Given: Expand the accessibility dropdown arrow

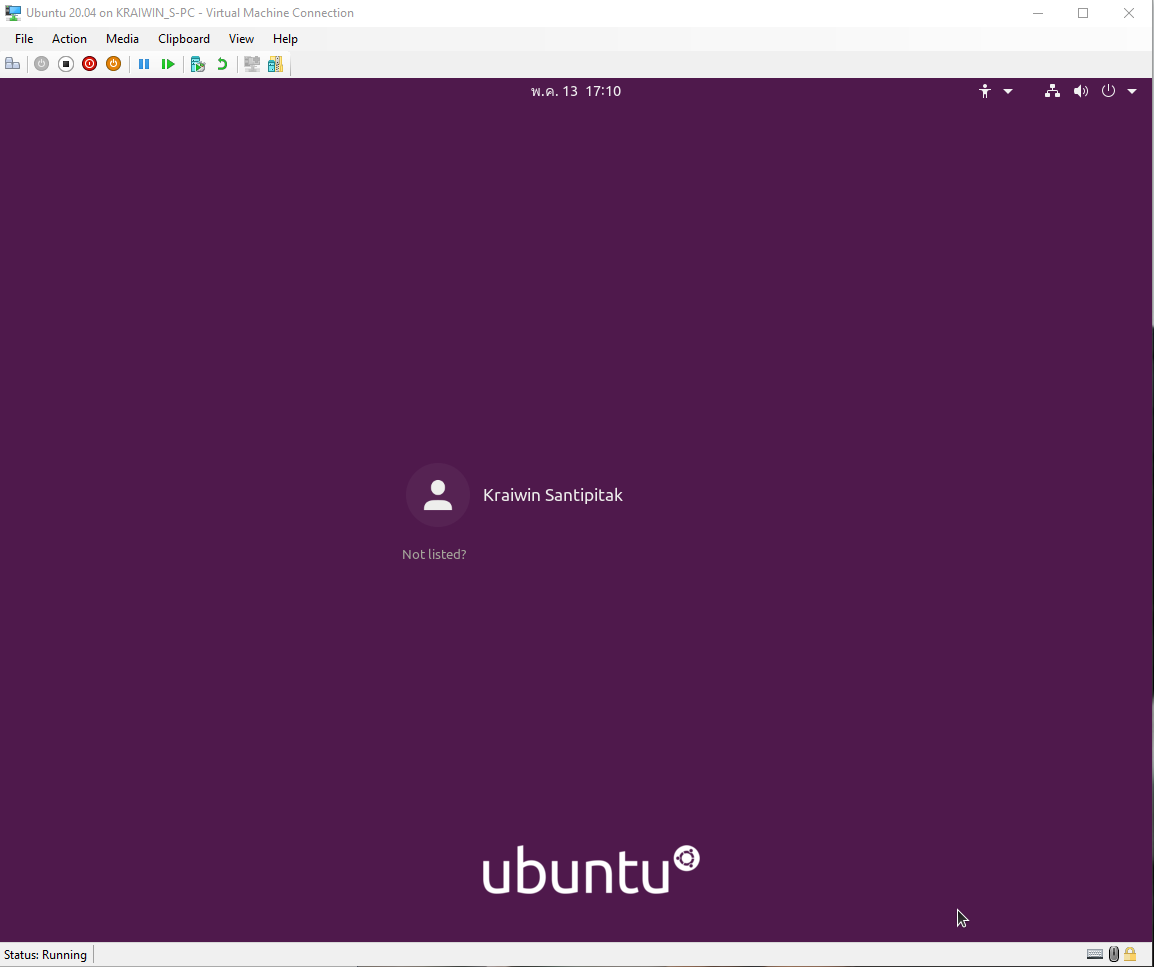Looking at the screenshot, I should click(1008, 91).
